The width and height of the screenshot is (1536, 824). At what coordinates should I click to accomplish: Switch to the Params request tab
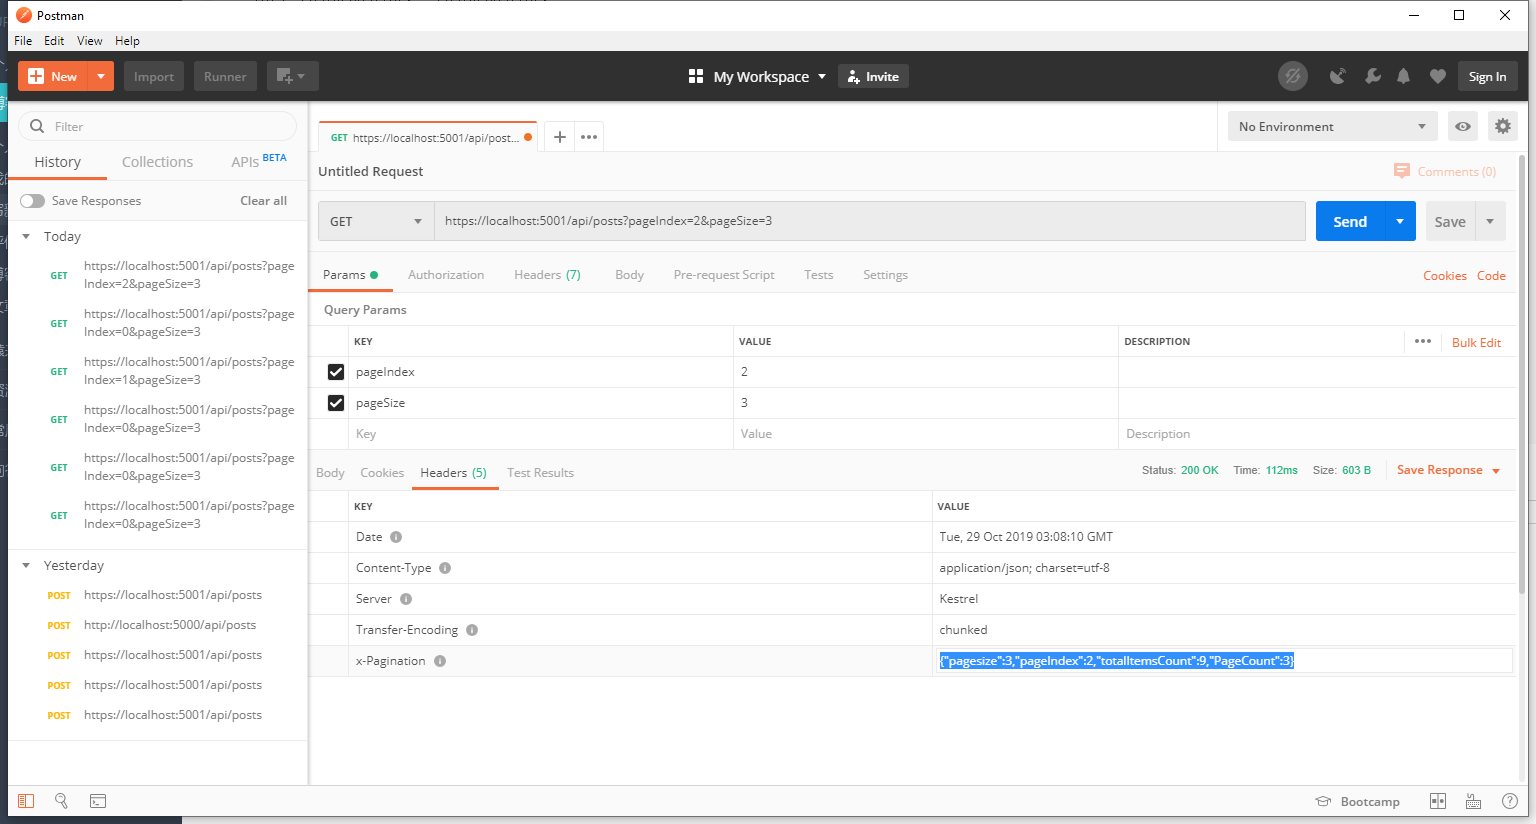pos(350,275)
